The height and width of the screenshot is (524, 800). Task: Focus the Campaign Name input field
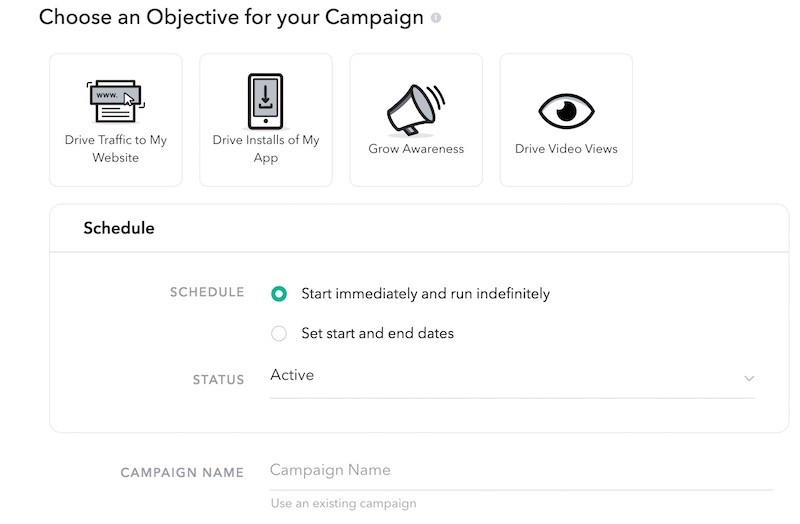[x=521, y=470]
